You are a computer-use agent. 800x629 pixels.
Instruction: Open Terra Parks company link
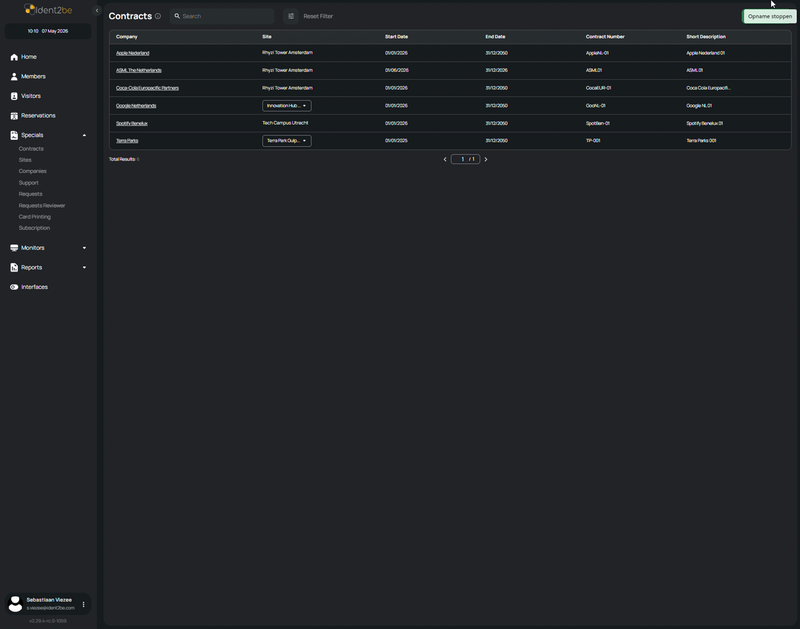(x=127, y=141)
